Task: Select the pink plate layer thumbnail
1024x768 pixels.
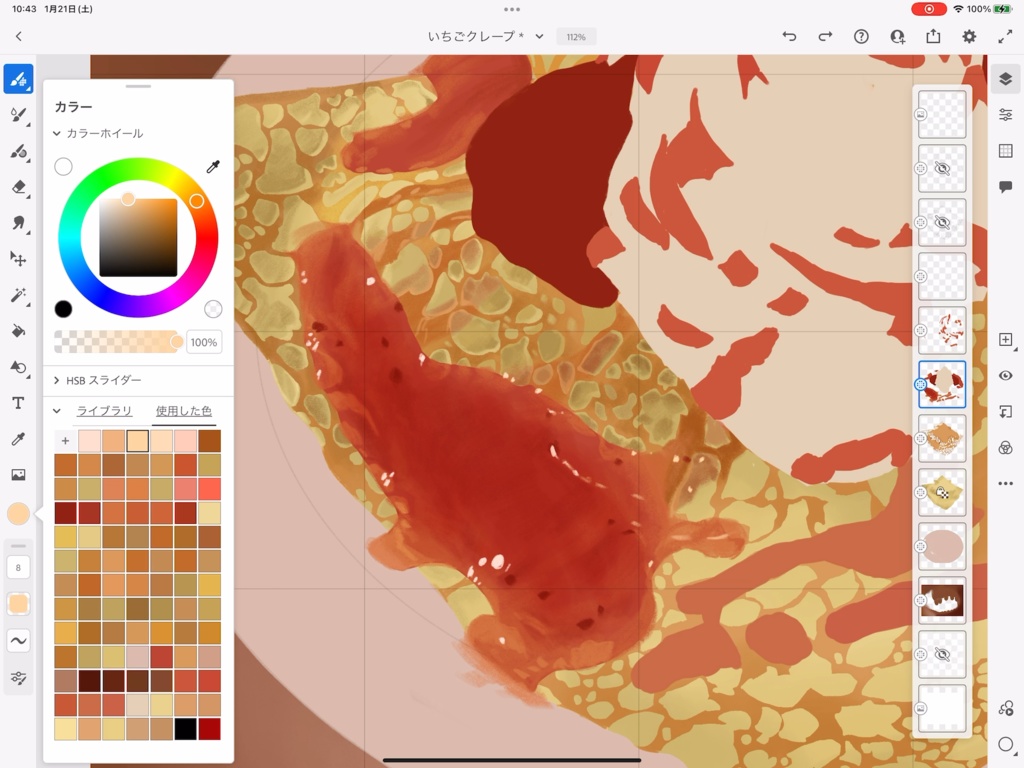Action: 942,547
